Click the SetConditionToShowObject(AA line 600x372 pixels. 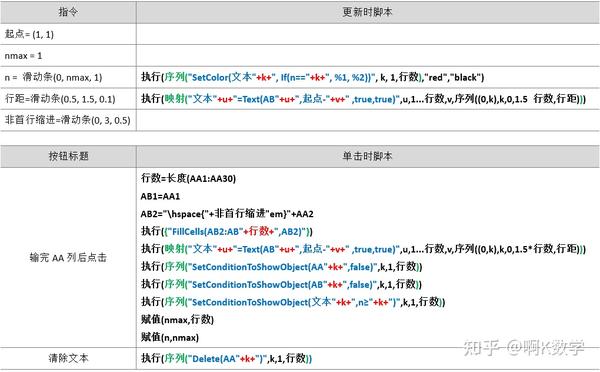(281, 266)
